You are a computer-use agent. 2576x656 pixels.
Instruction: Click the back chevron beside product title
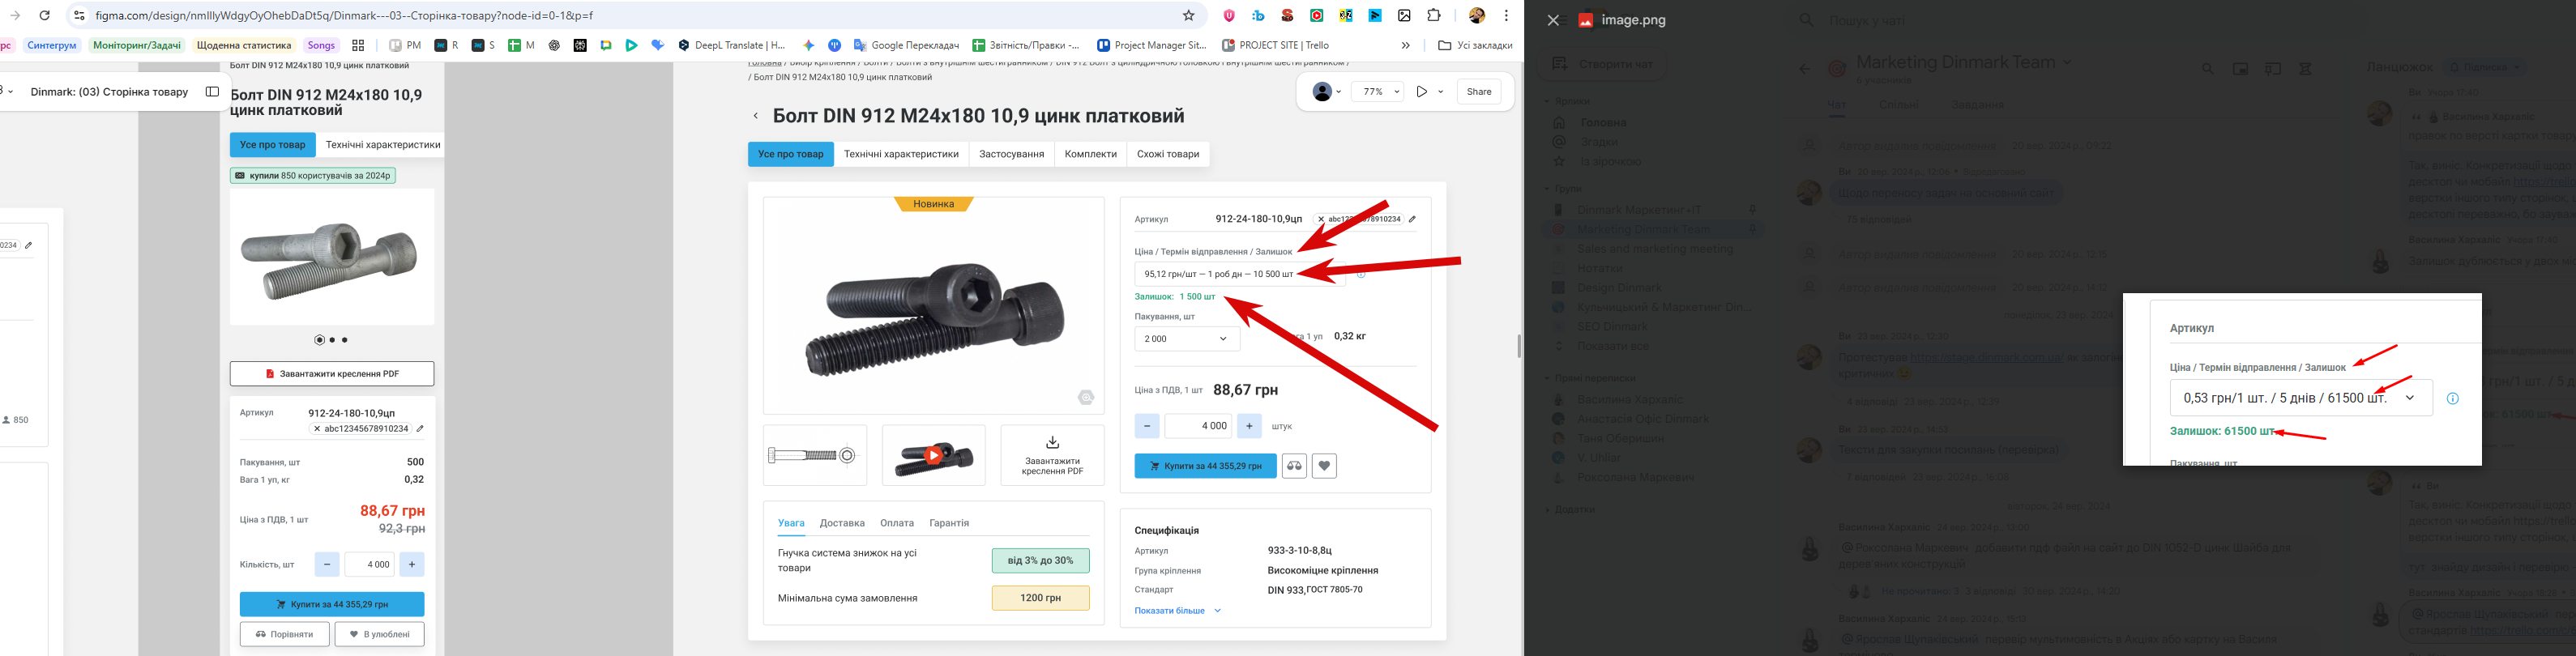[756, 116]
